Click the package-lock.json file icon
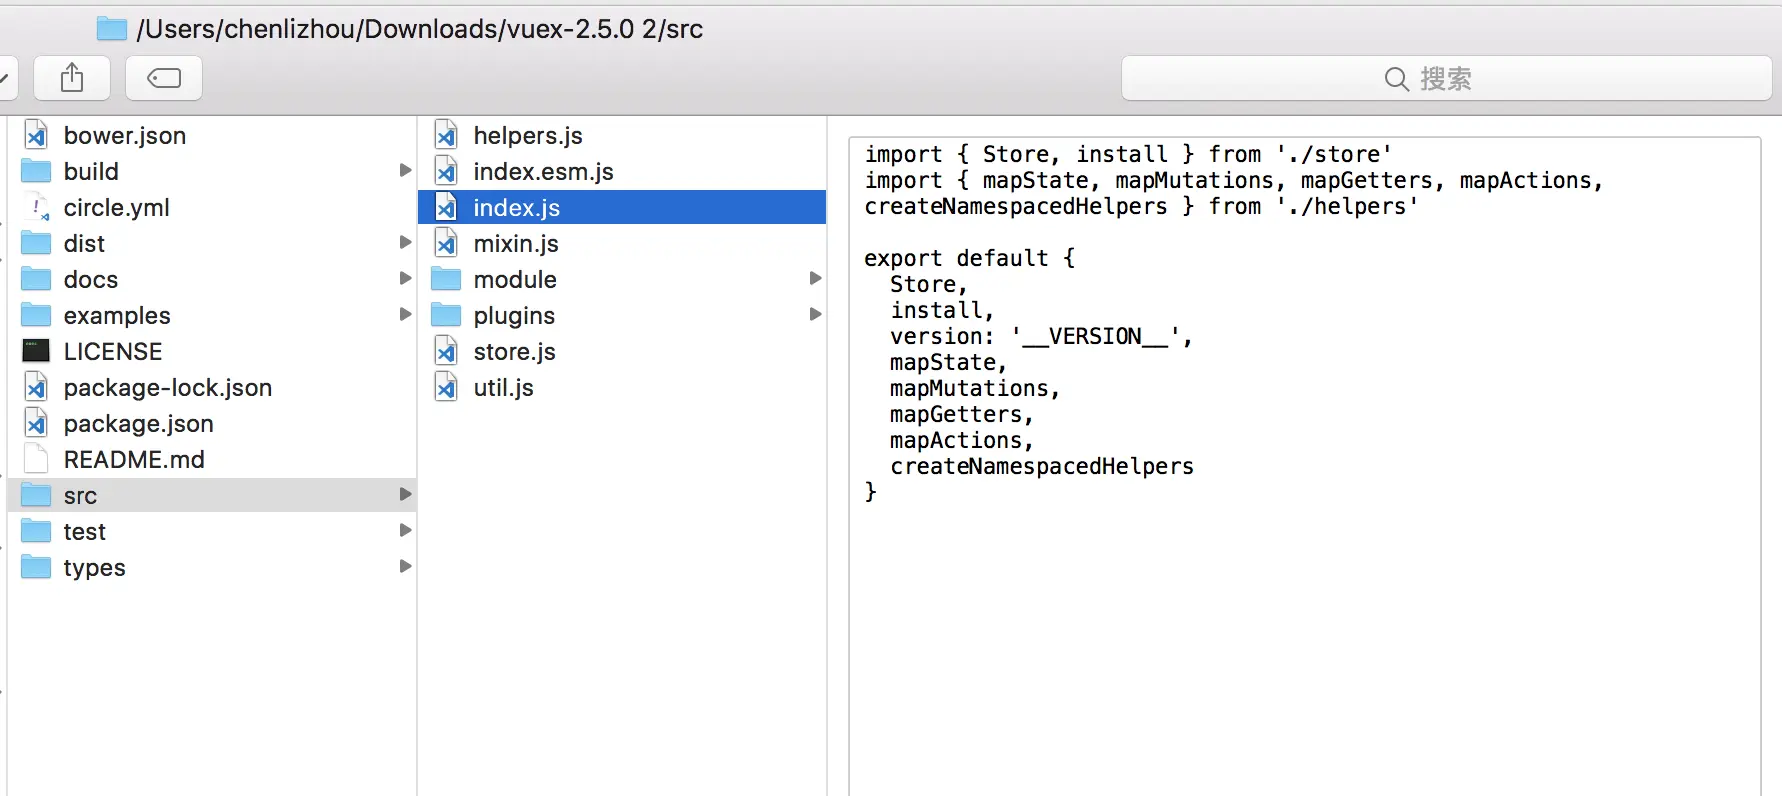Image resolution: width=1782 pixels, height=796 pixels. tap(36, 387)
